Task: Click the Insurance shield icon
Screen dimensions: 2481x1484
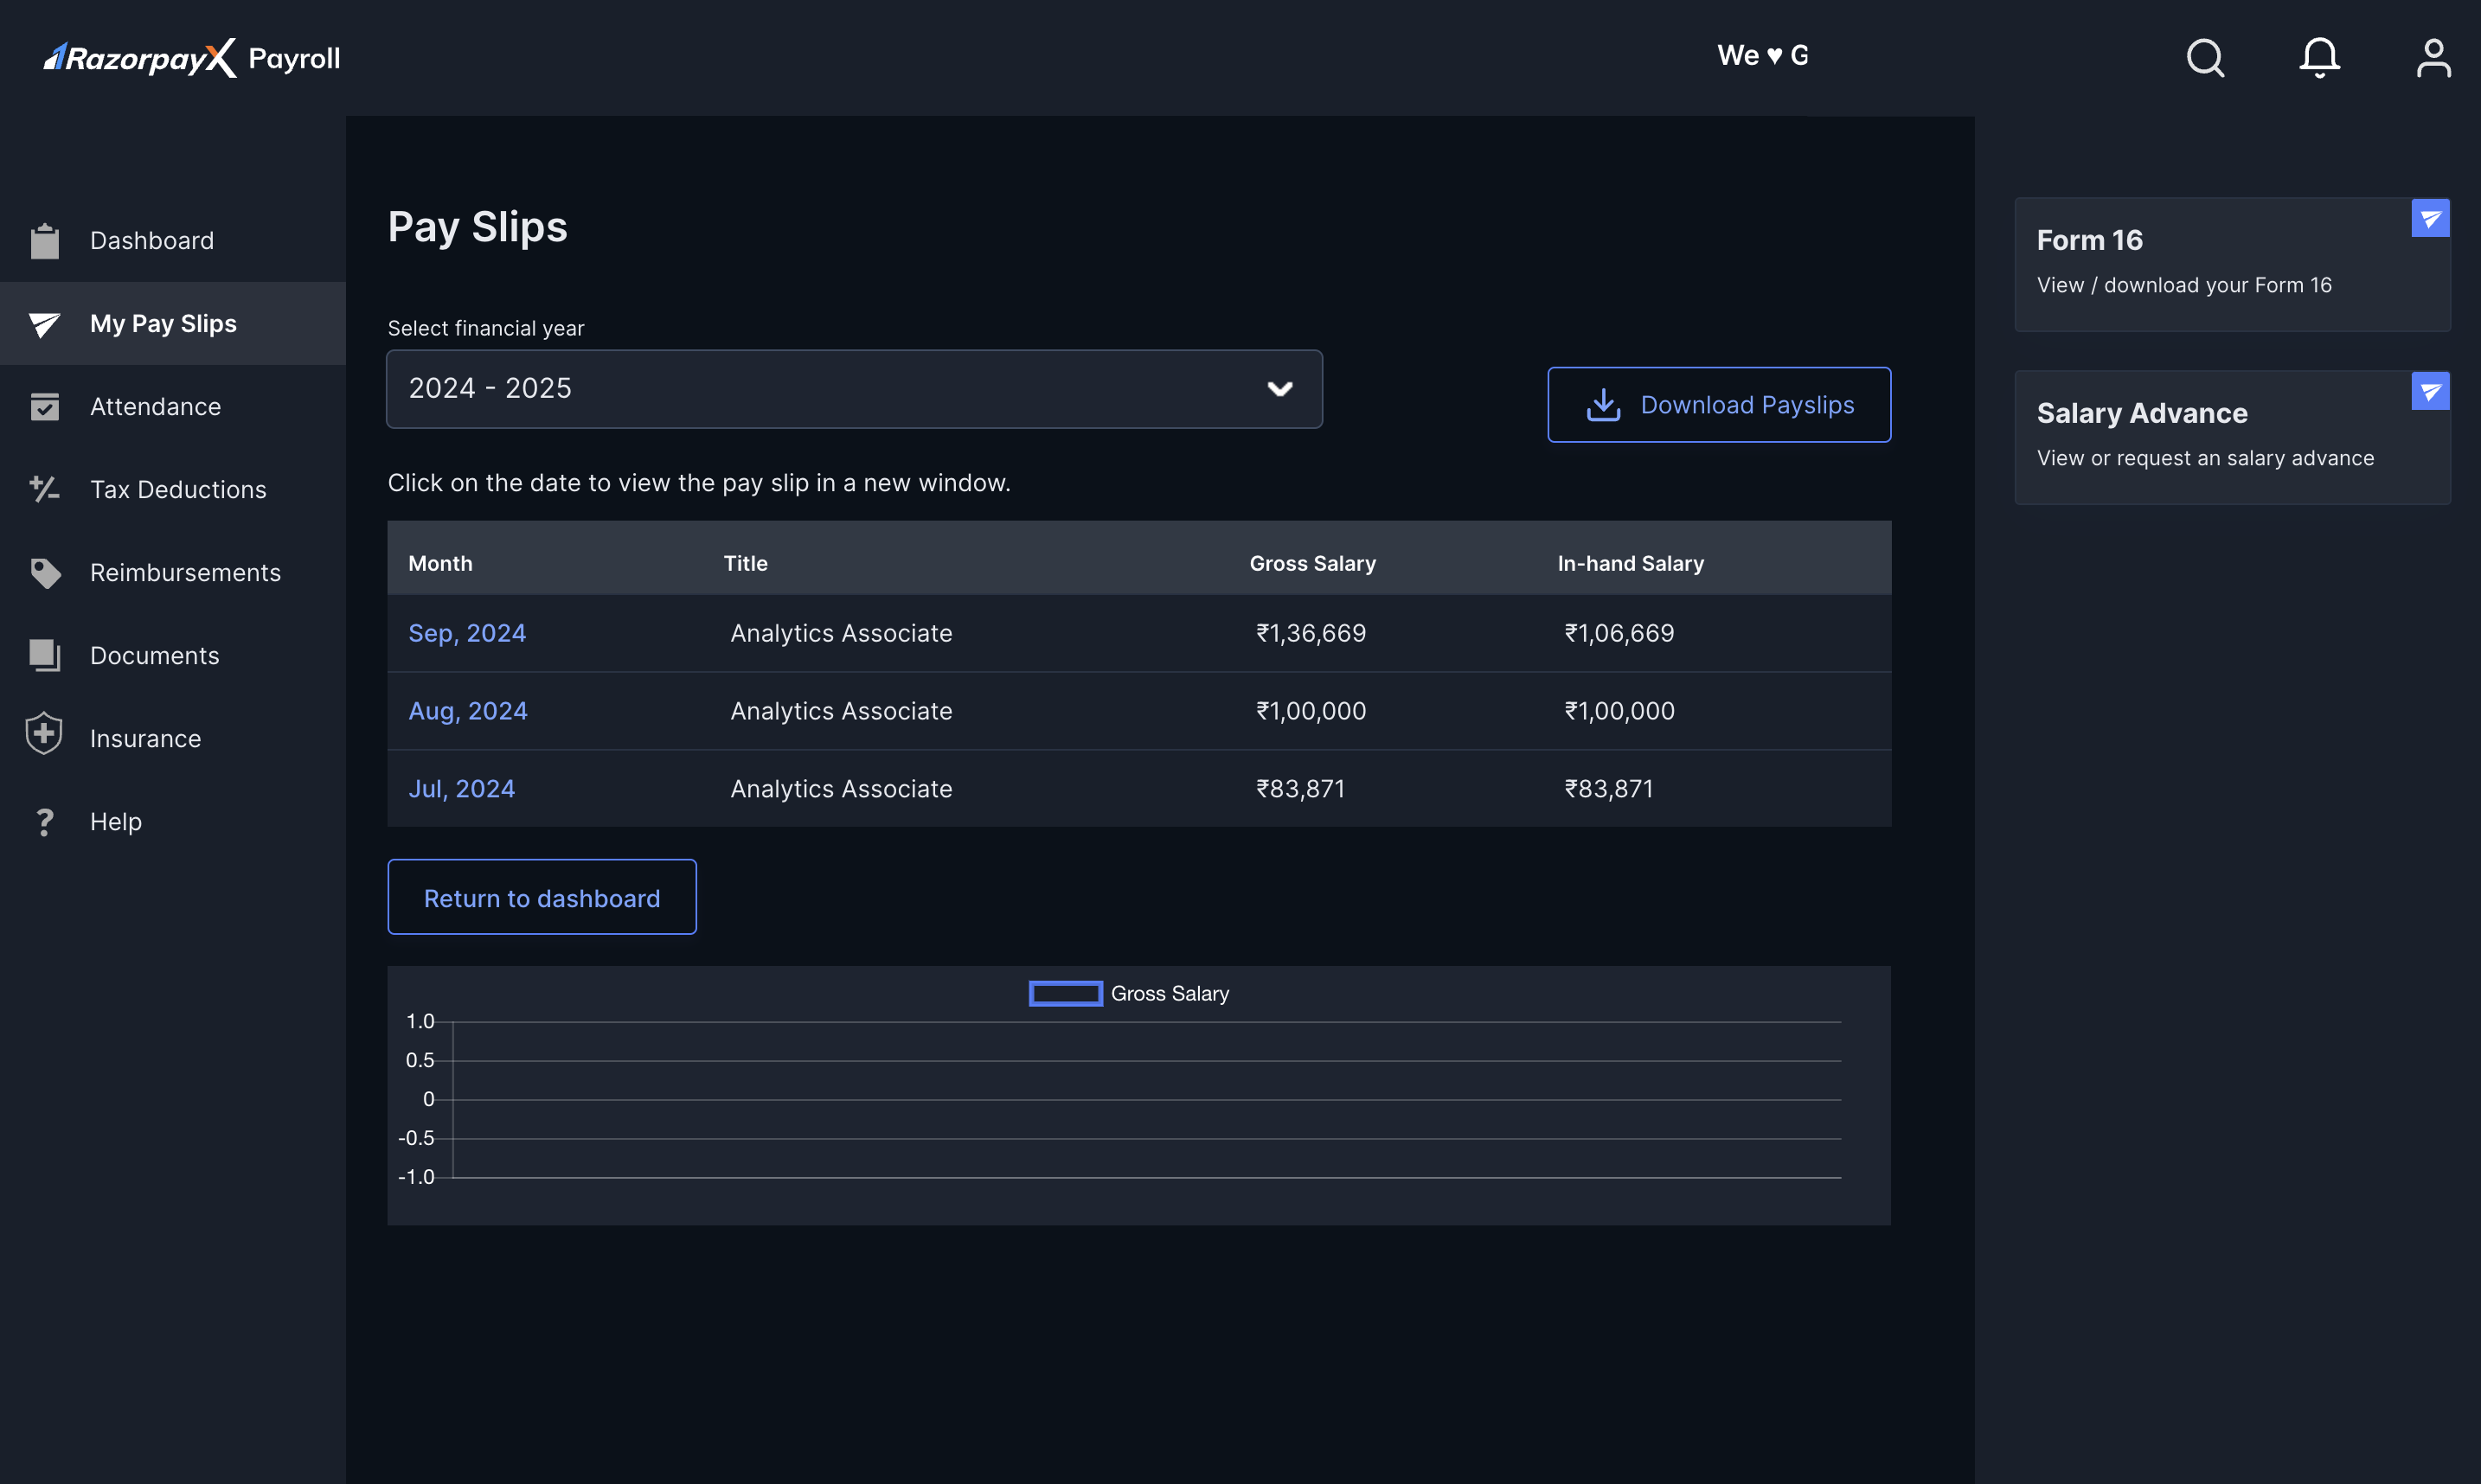Action: tap(44, 735)
